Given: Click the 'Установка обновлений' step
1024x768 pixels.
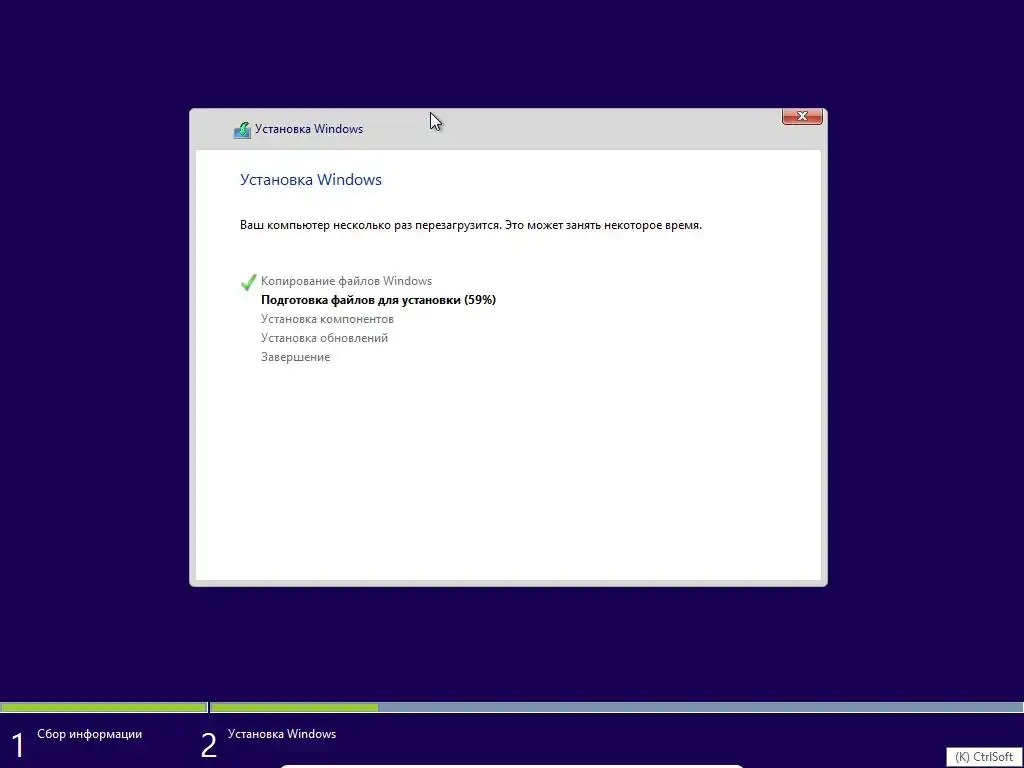Looking at the screenshot, I should coord(325,338).
